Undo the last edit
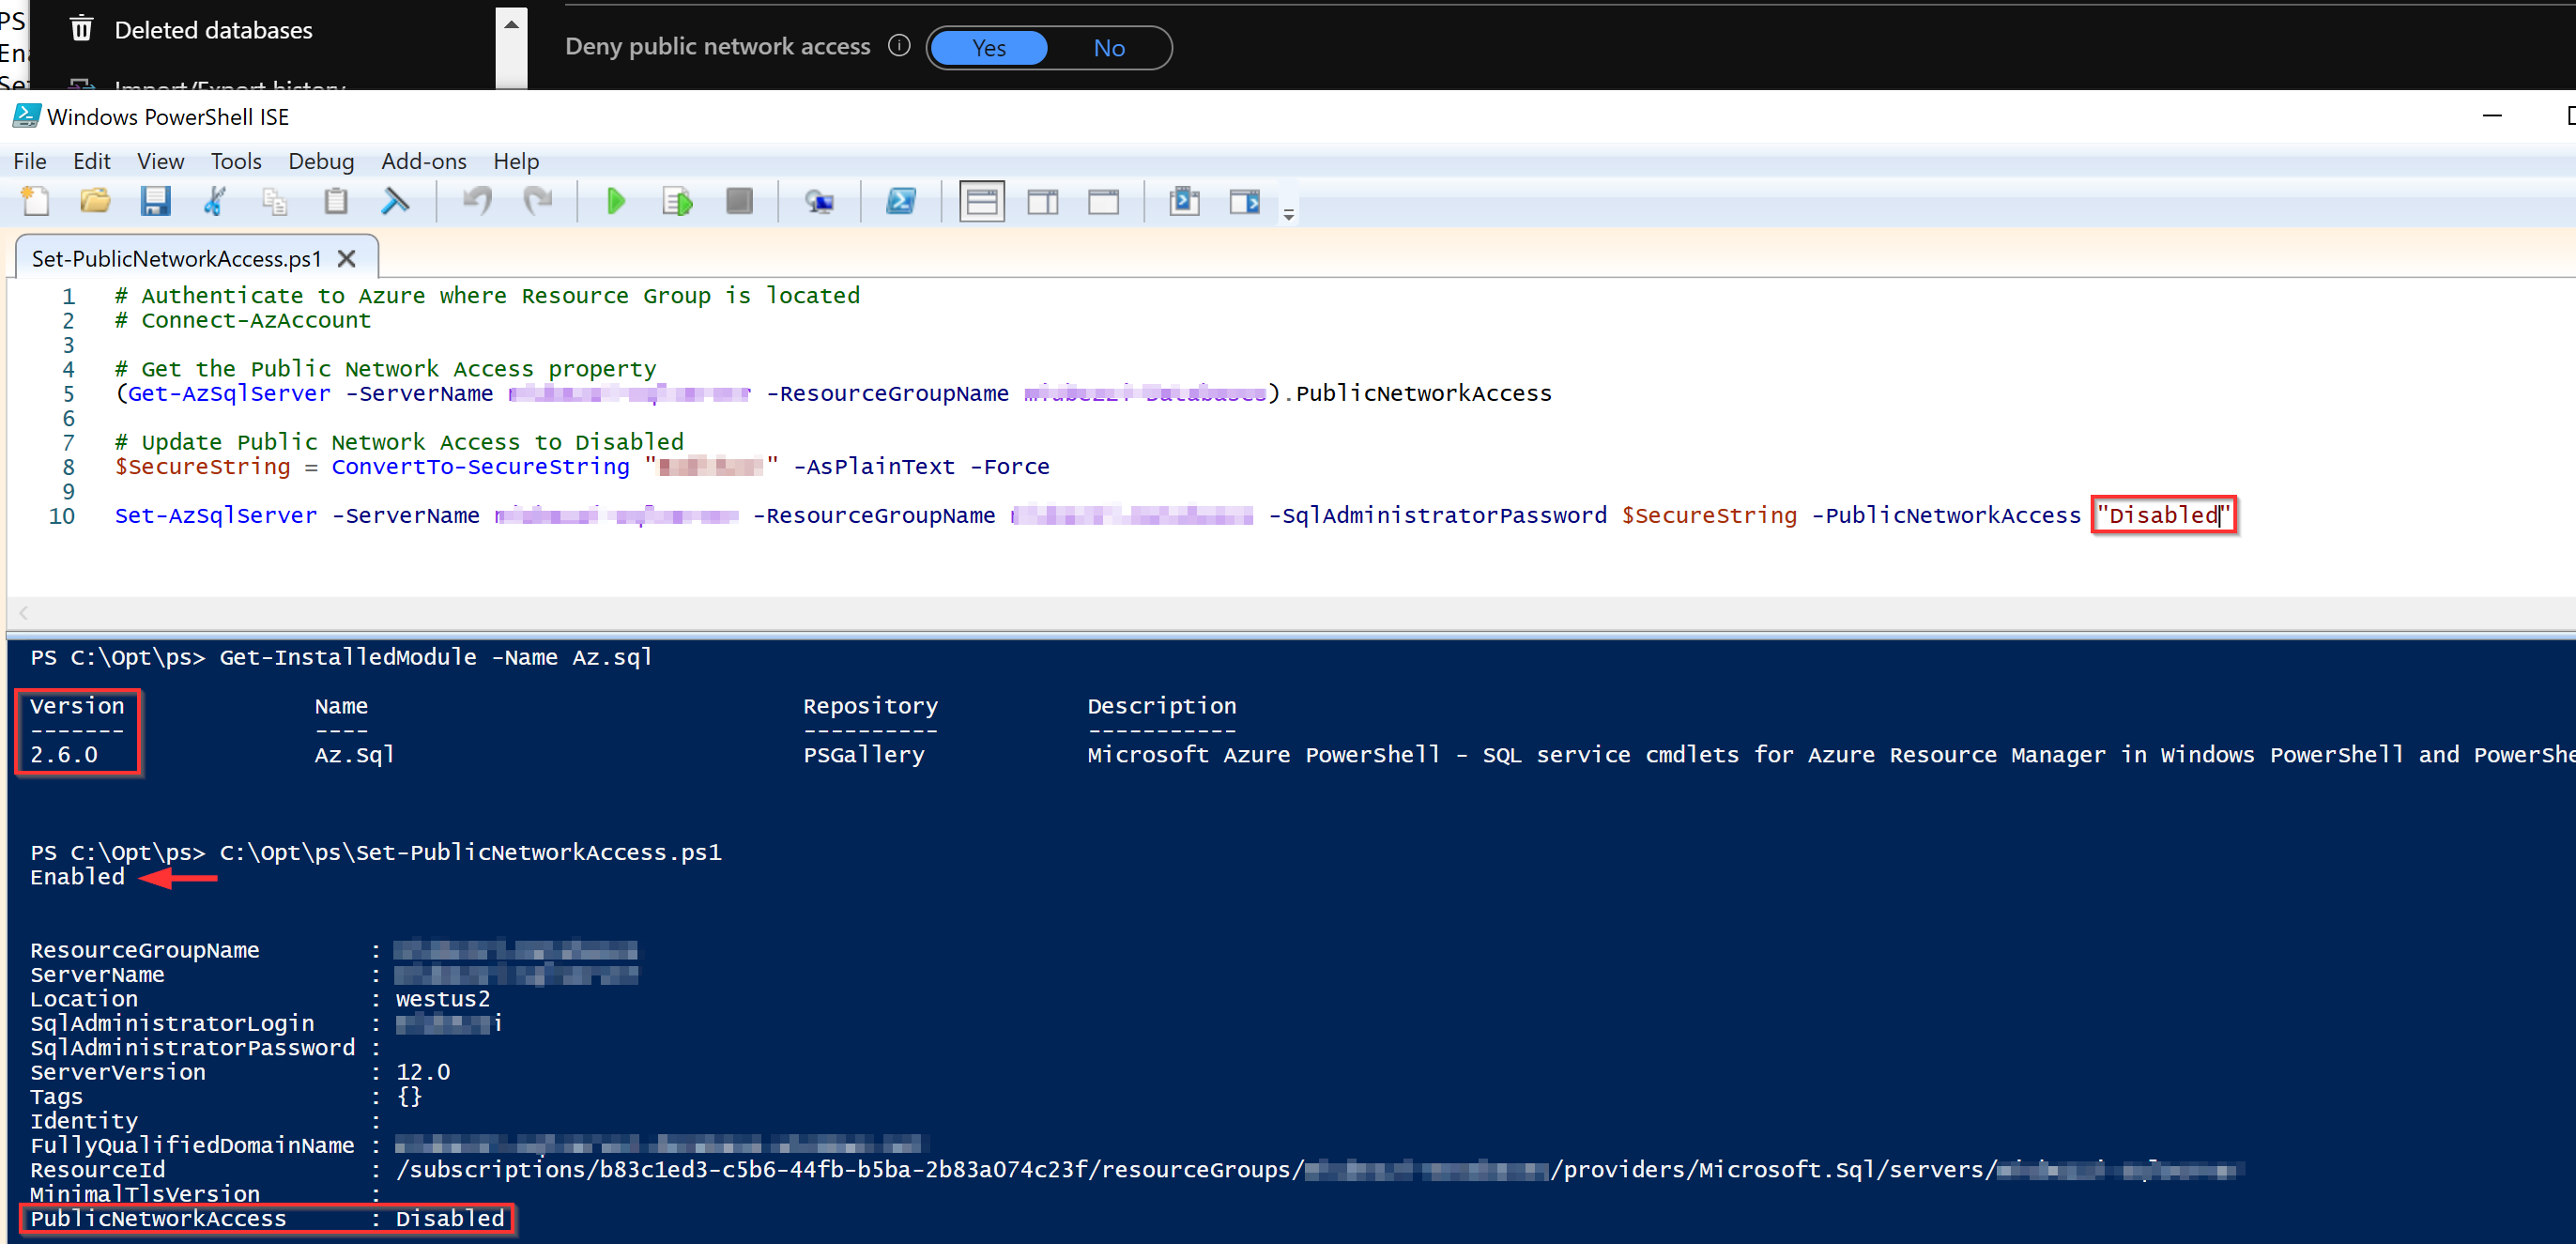2576x1244 pixels. pyautogui.click(x=477, y=201)
